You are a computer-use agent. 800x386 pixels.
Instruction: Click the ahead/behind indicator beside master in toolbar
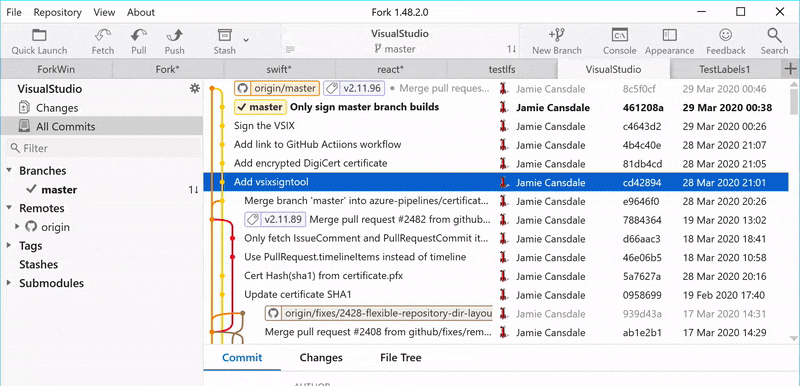click(x=511, y=49)
